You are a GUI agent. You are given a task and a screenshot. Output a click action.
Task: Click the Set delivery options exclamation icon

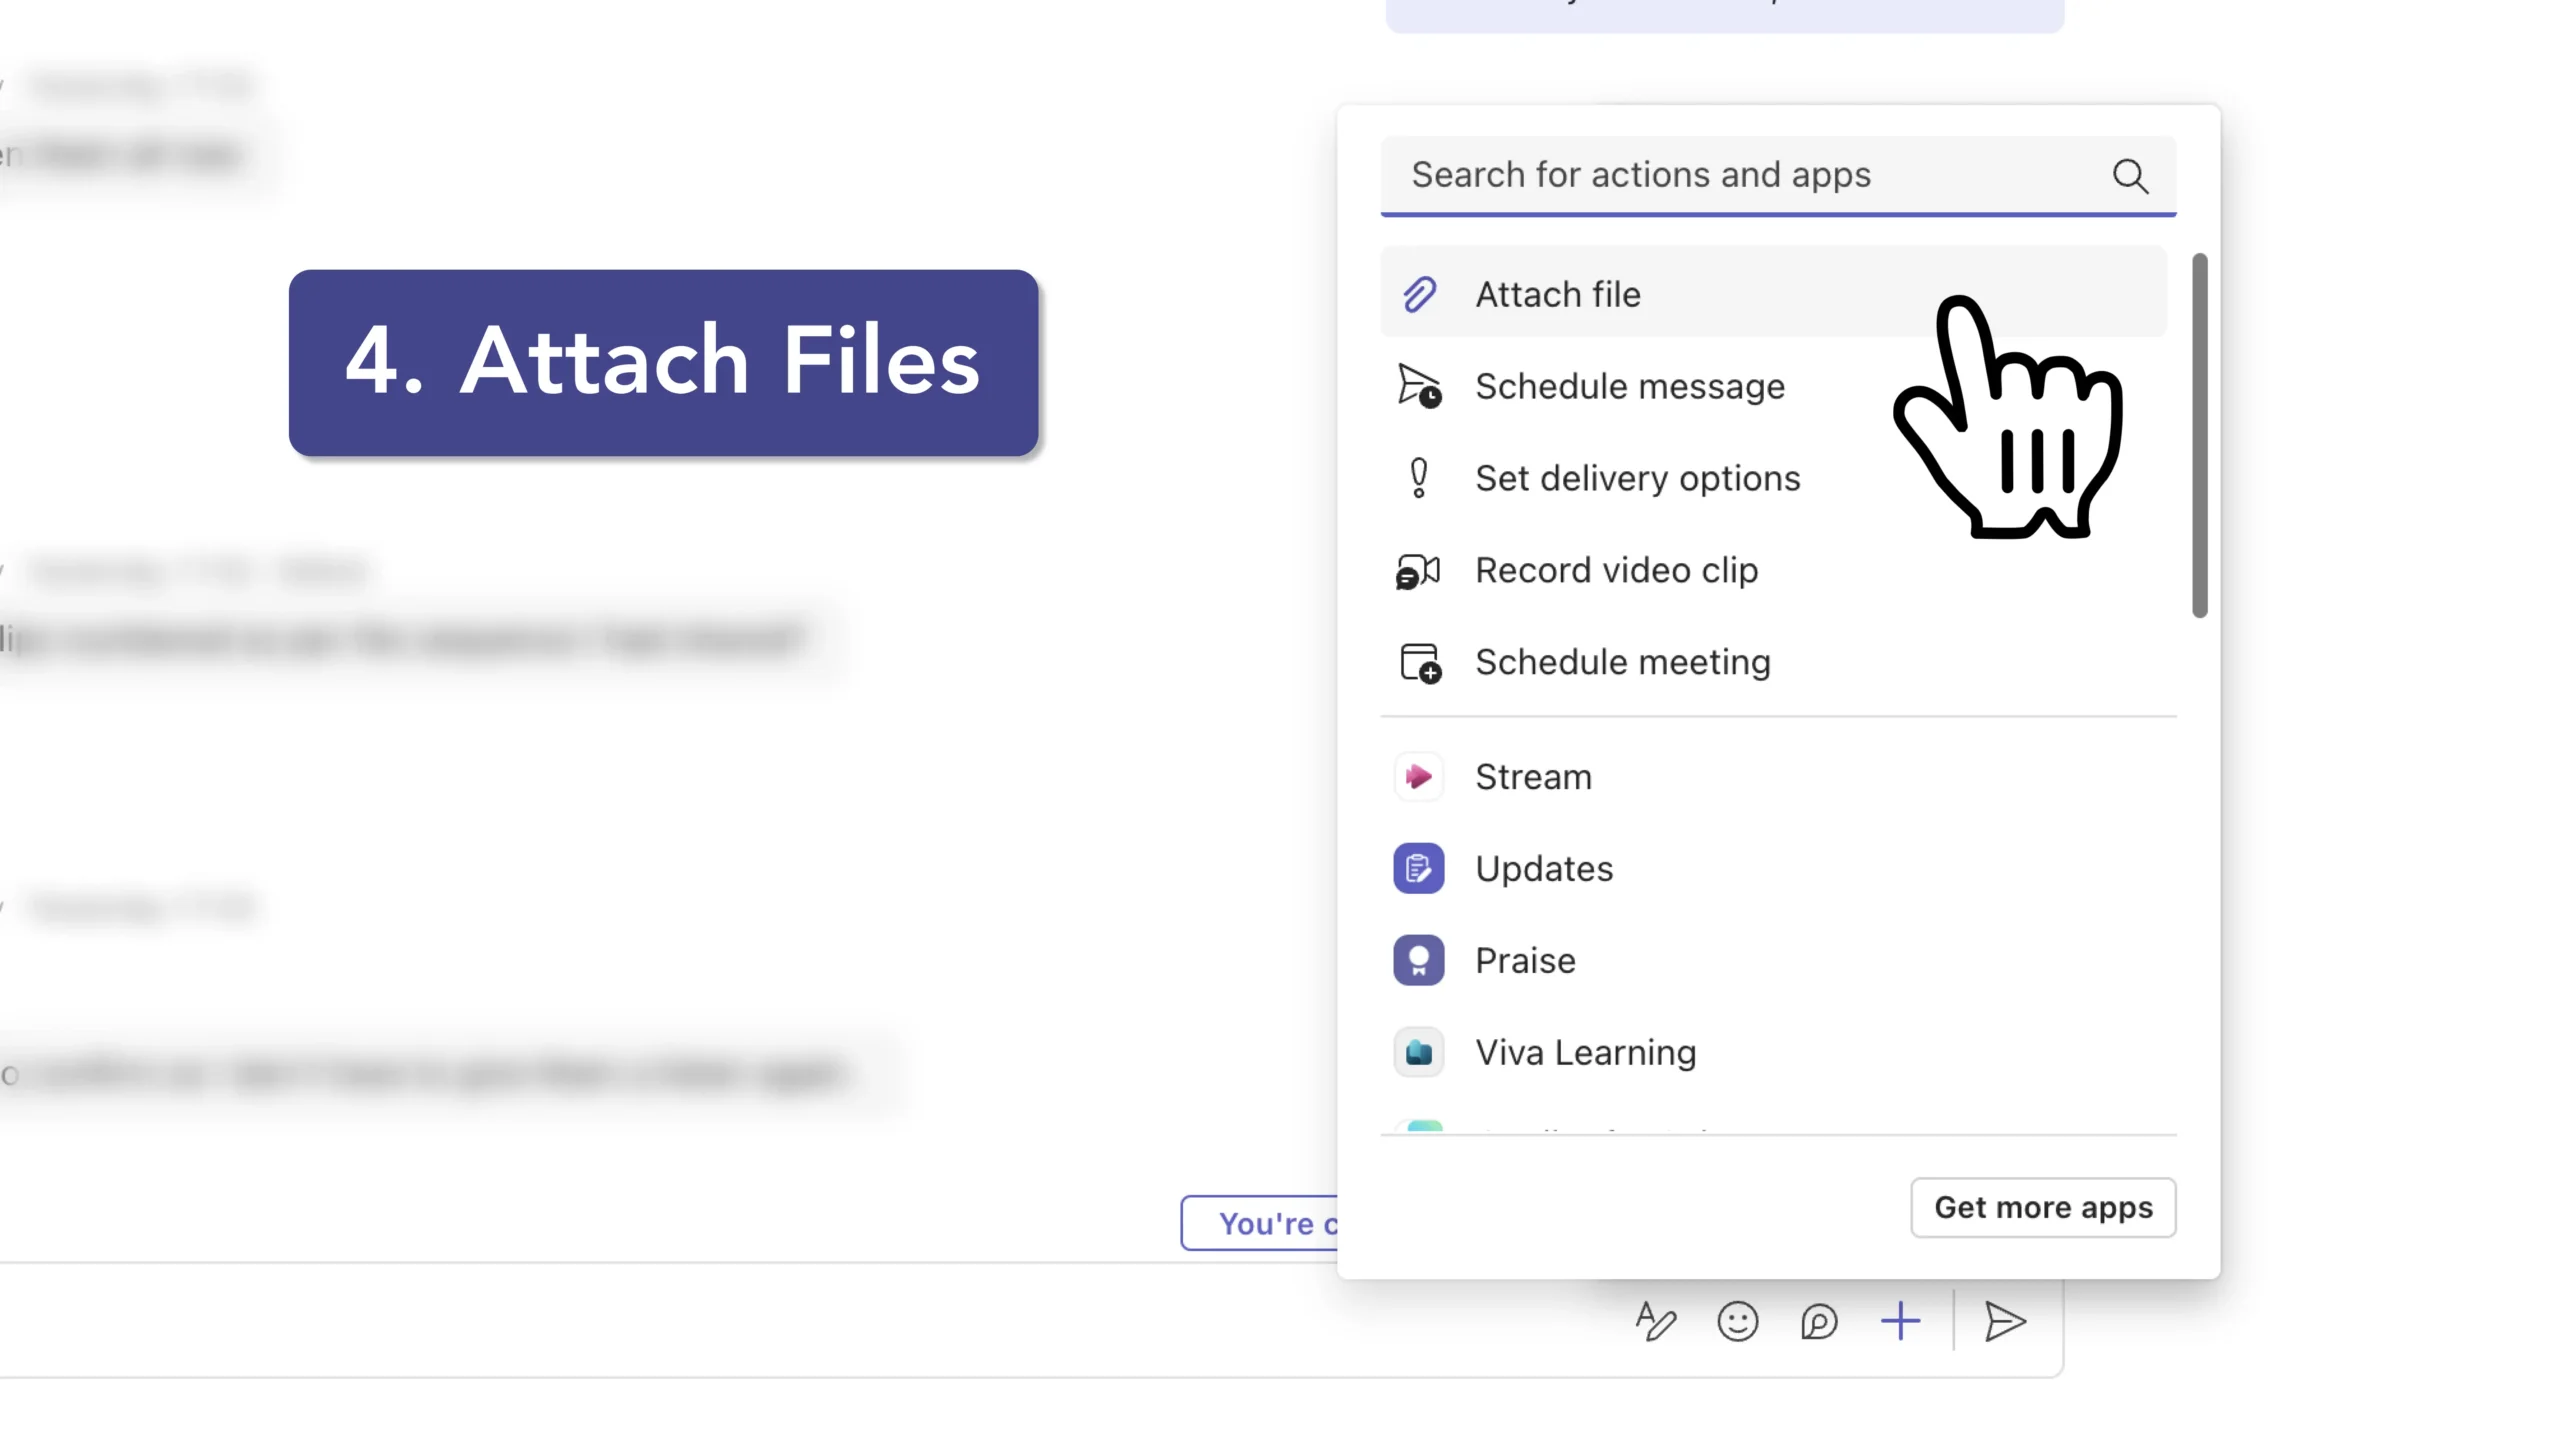tap(1419, 478)
